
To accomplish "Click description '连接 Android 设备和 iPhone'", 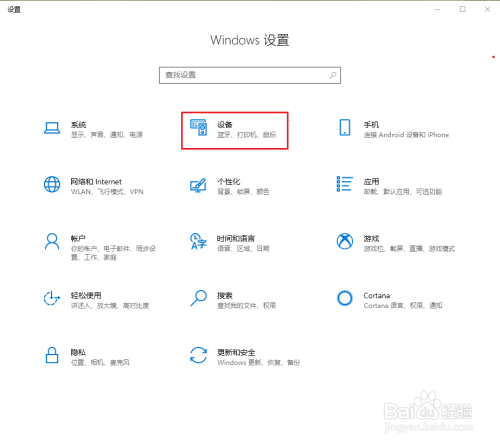I will pos(406,135).
